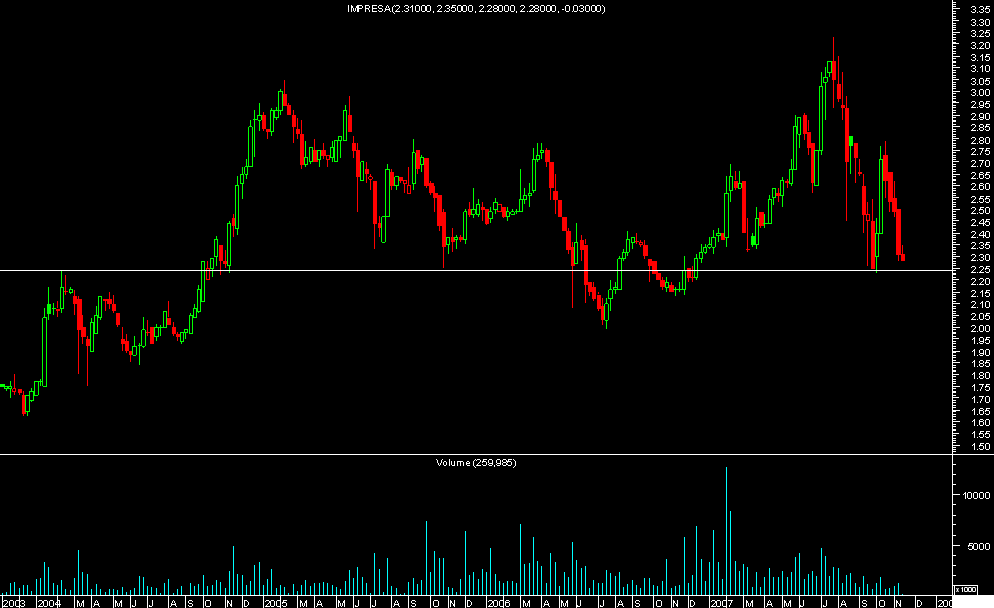Screen dimensions: 994x608
Task: Select the 2003 year label on time axis
Action: pyautogui.click(x=13, y=603)
